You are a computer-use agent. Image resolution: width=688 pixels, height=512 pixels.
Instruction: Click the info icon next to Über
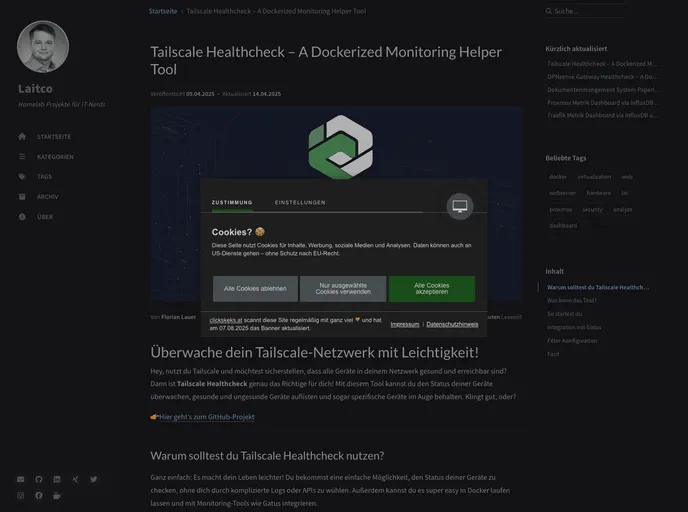22,217
